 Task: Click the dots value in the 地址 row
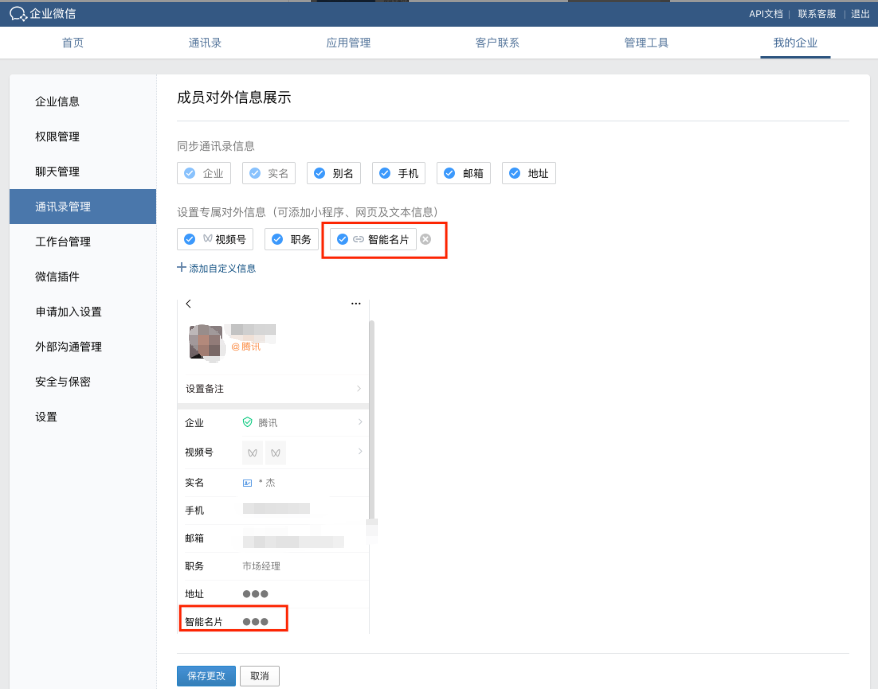click(x=255, y=594)
